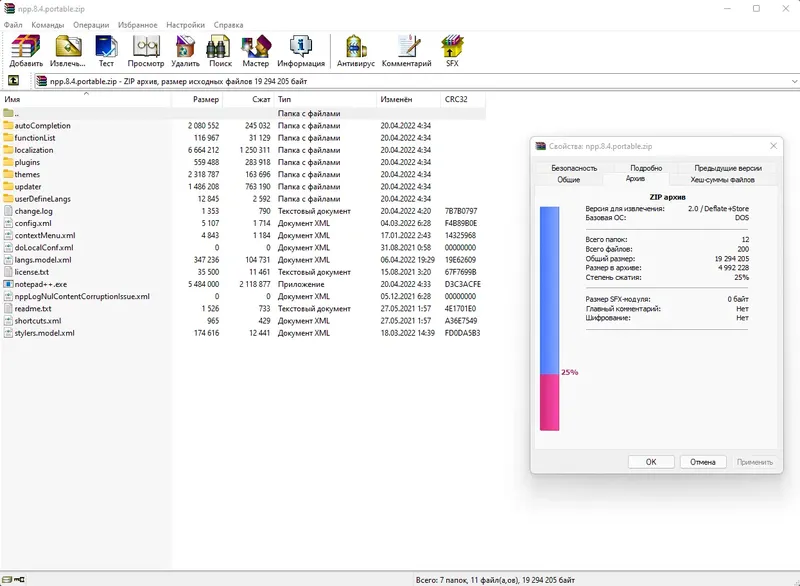Viewport: 800px width, 586px height.
Task: Select the shortcuts.xml file row
Action: tap(243, 321)
